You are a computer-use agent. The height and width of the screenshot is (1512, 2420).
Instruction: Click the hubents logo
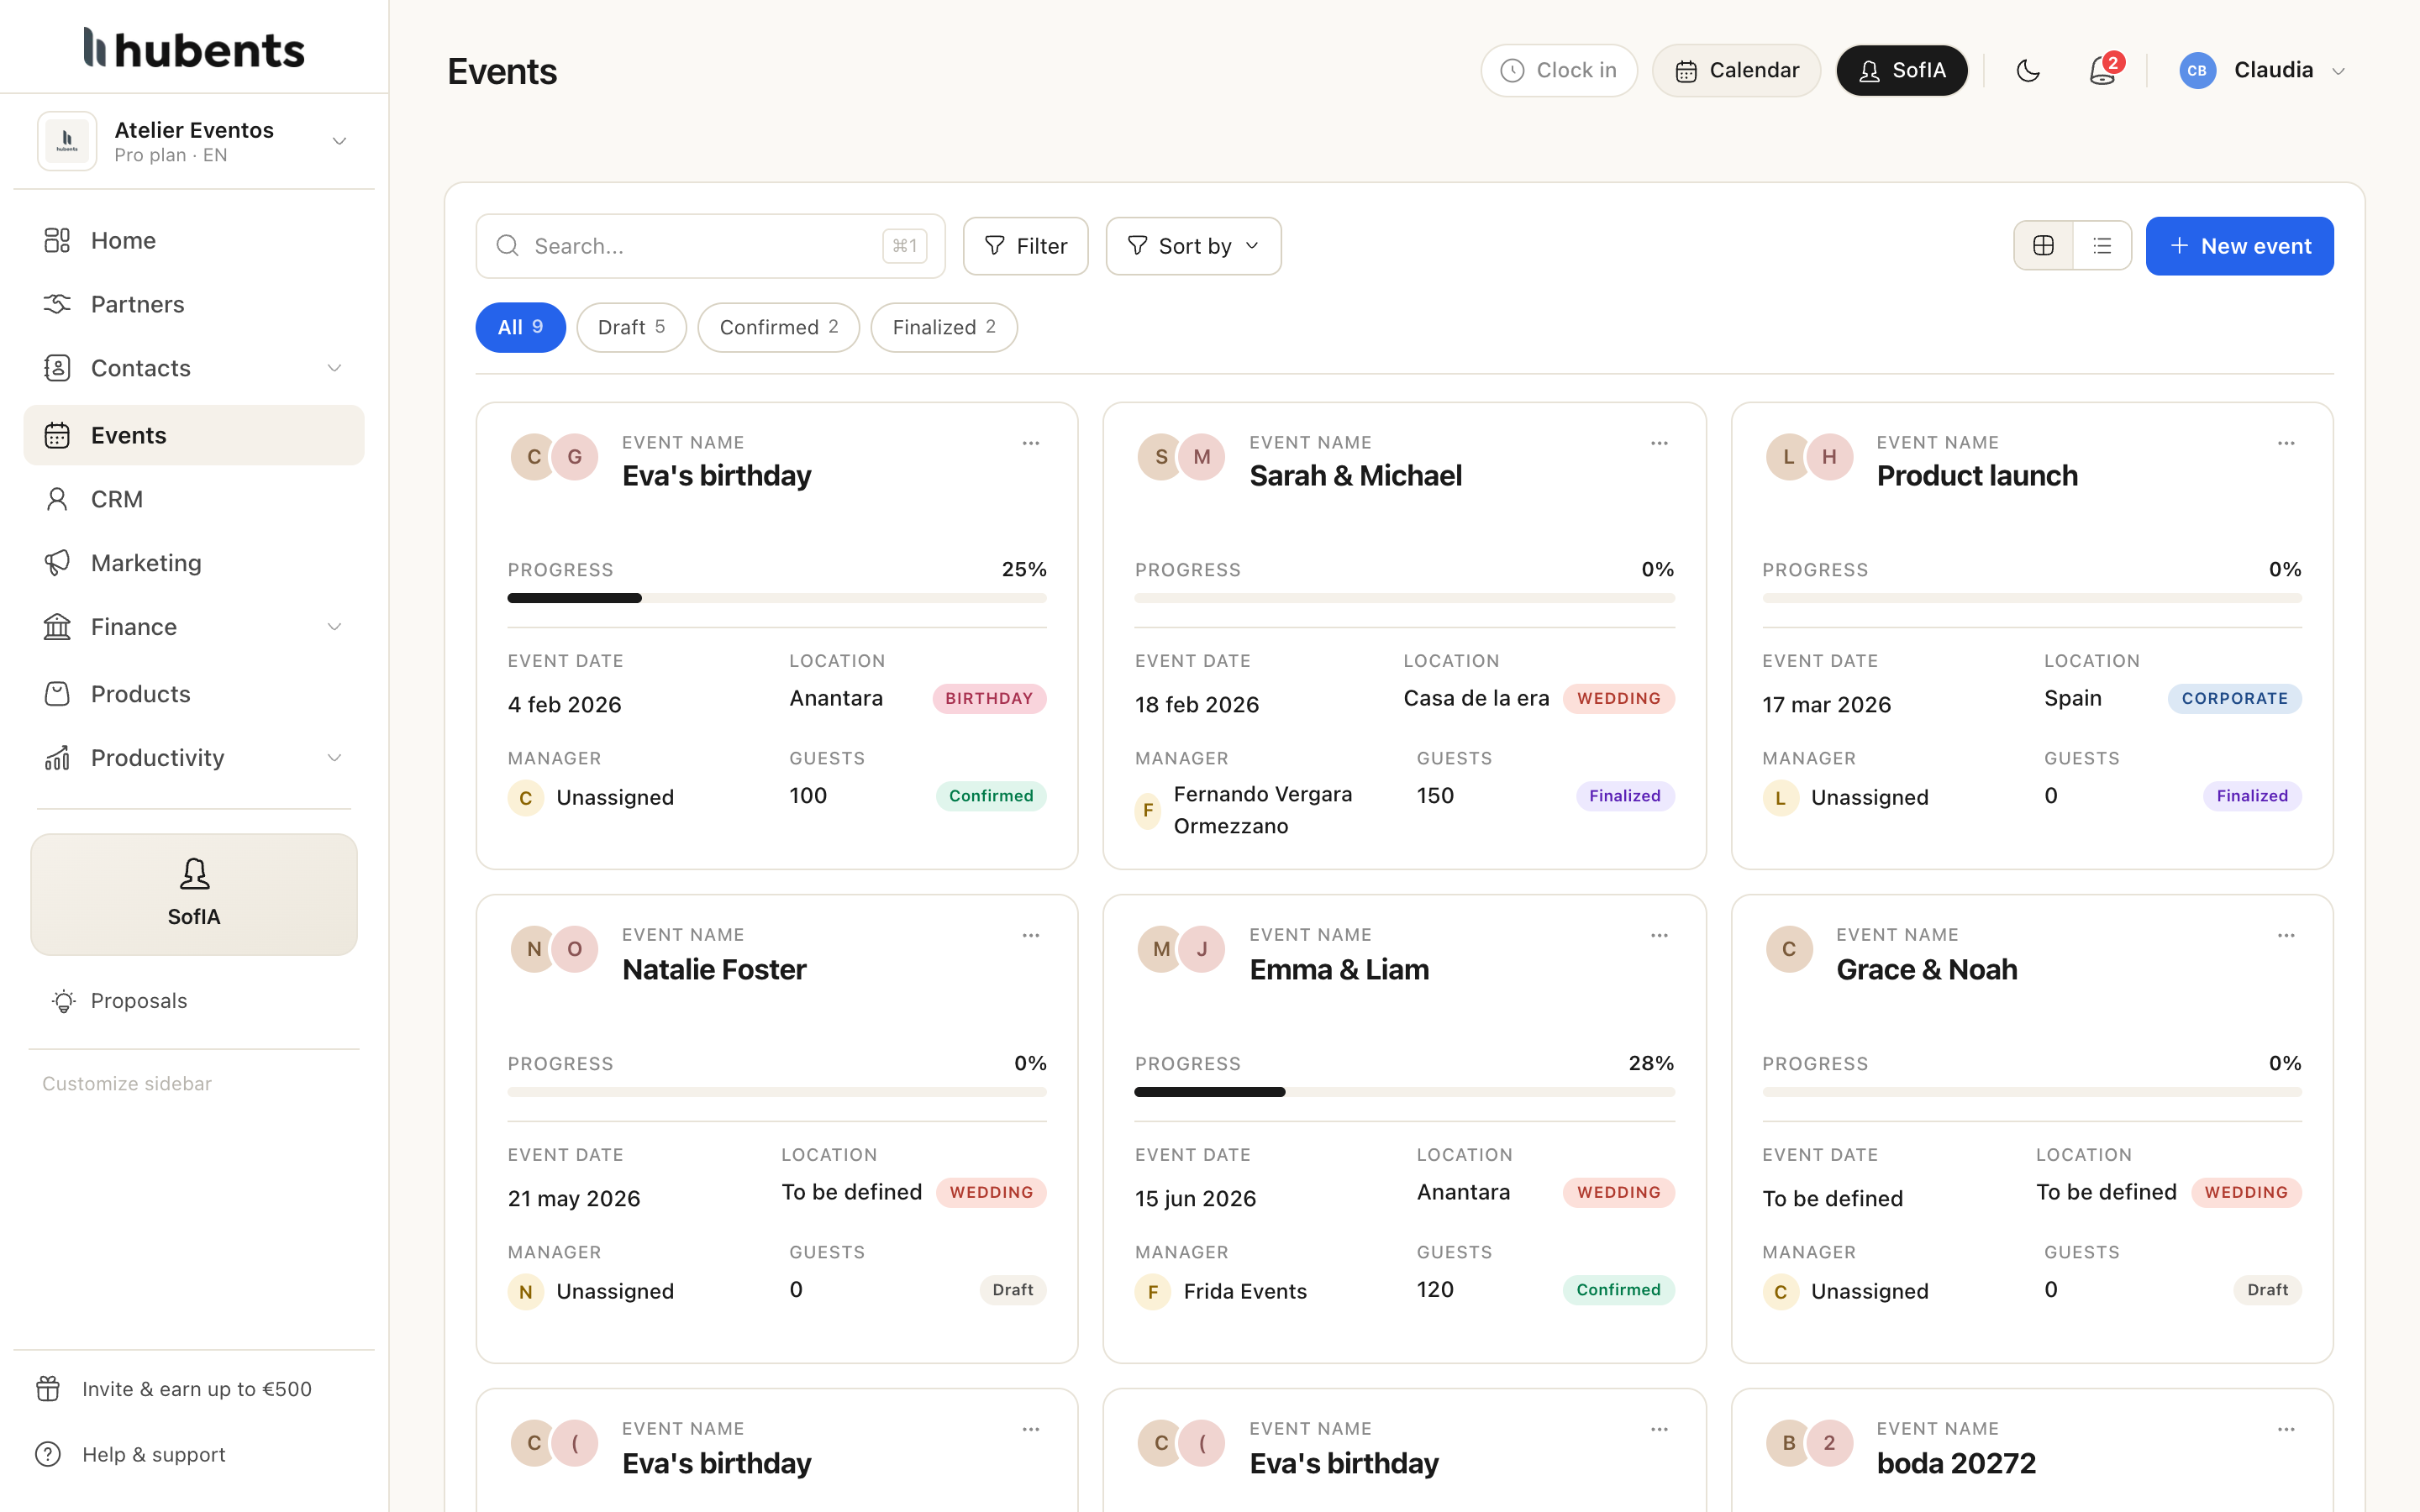tap(194, 48)
